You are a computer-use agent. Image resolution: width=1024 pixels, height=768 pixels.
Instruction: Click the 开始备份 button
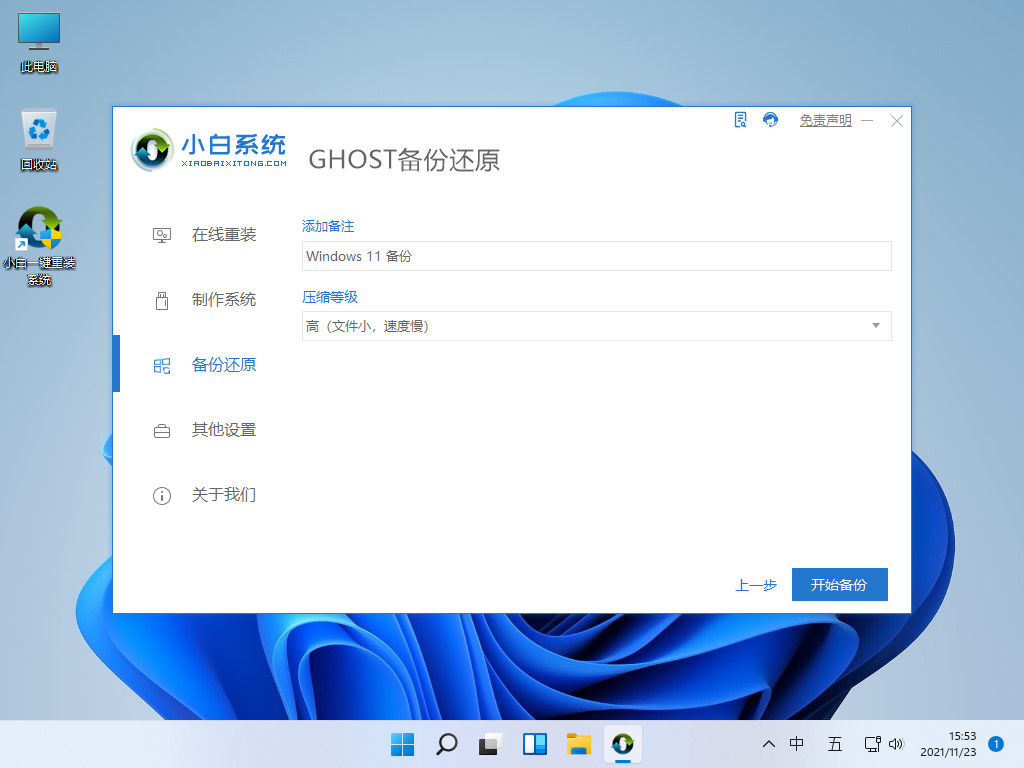tap(839, 585)
